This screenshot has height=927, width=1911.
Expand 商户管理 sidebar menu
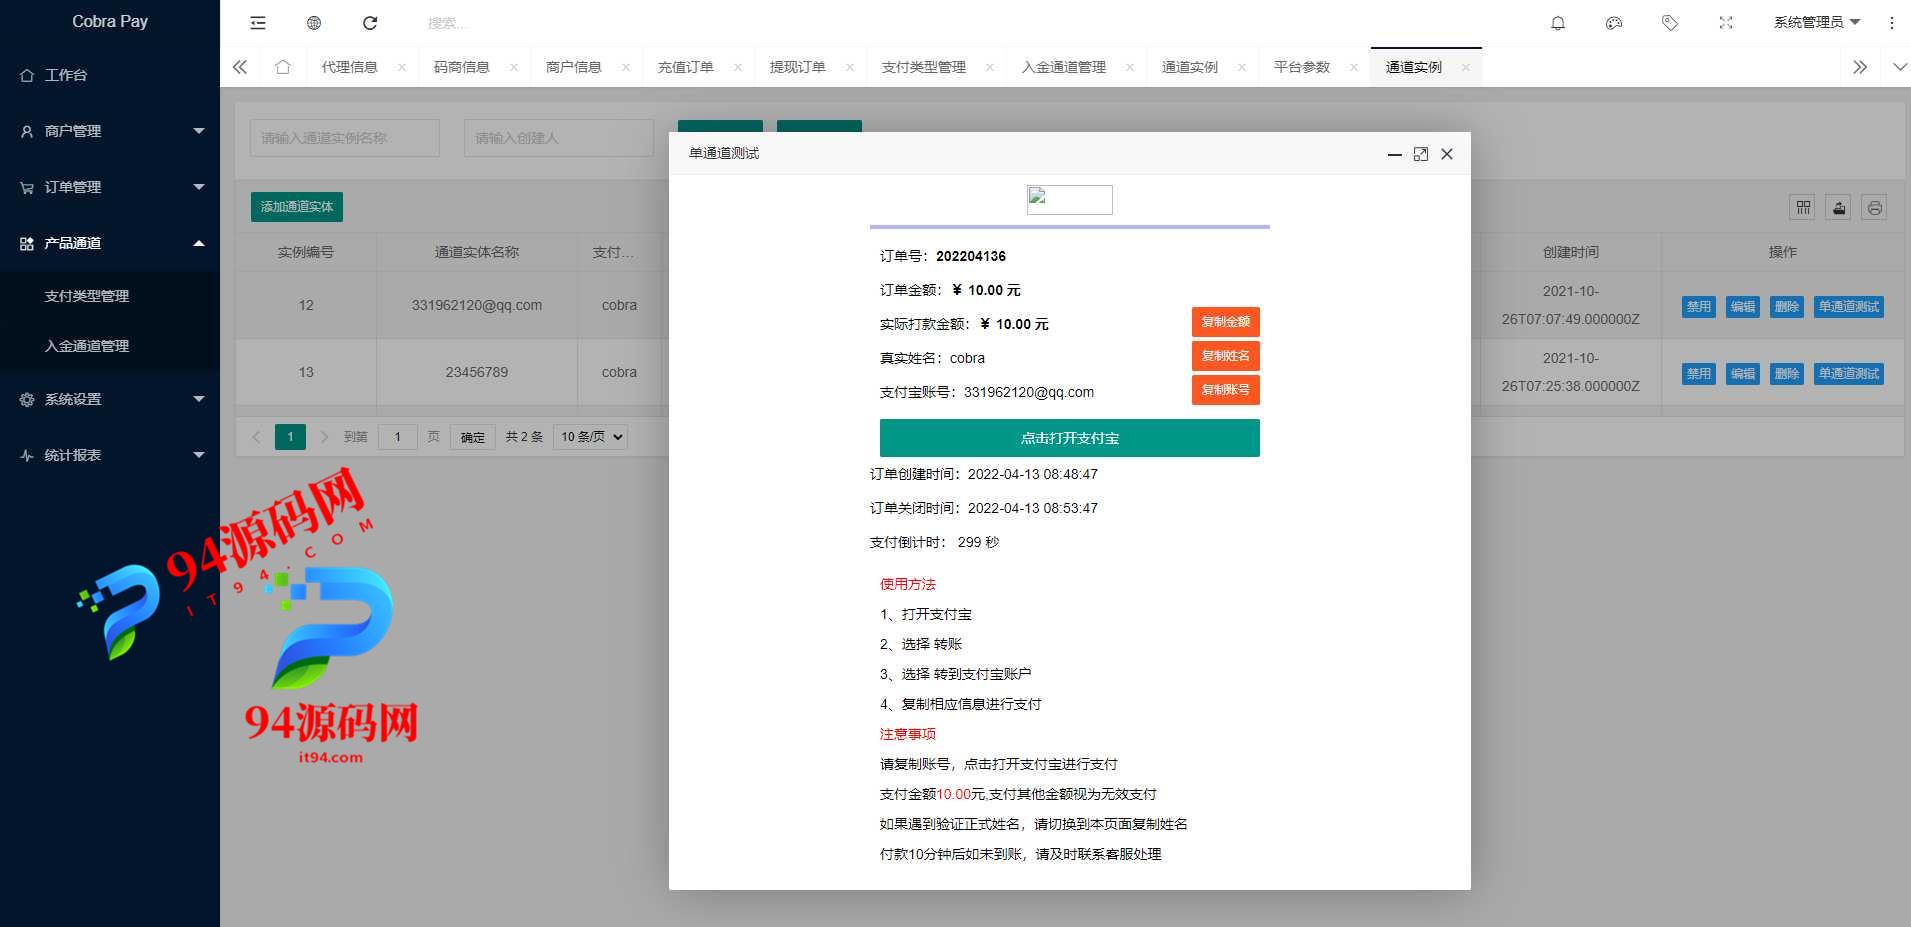[x=110, y=131]
